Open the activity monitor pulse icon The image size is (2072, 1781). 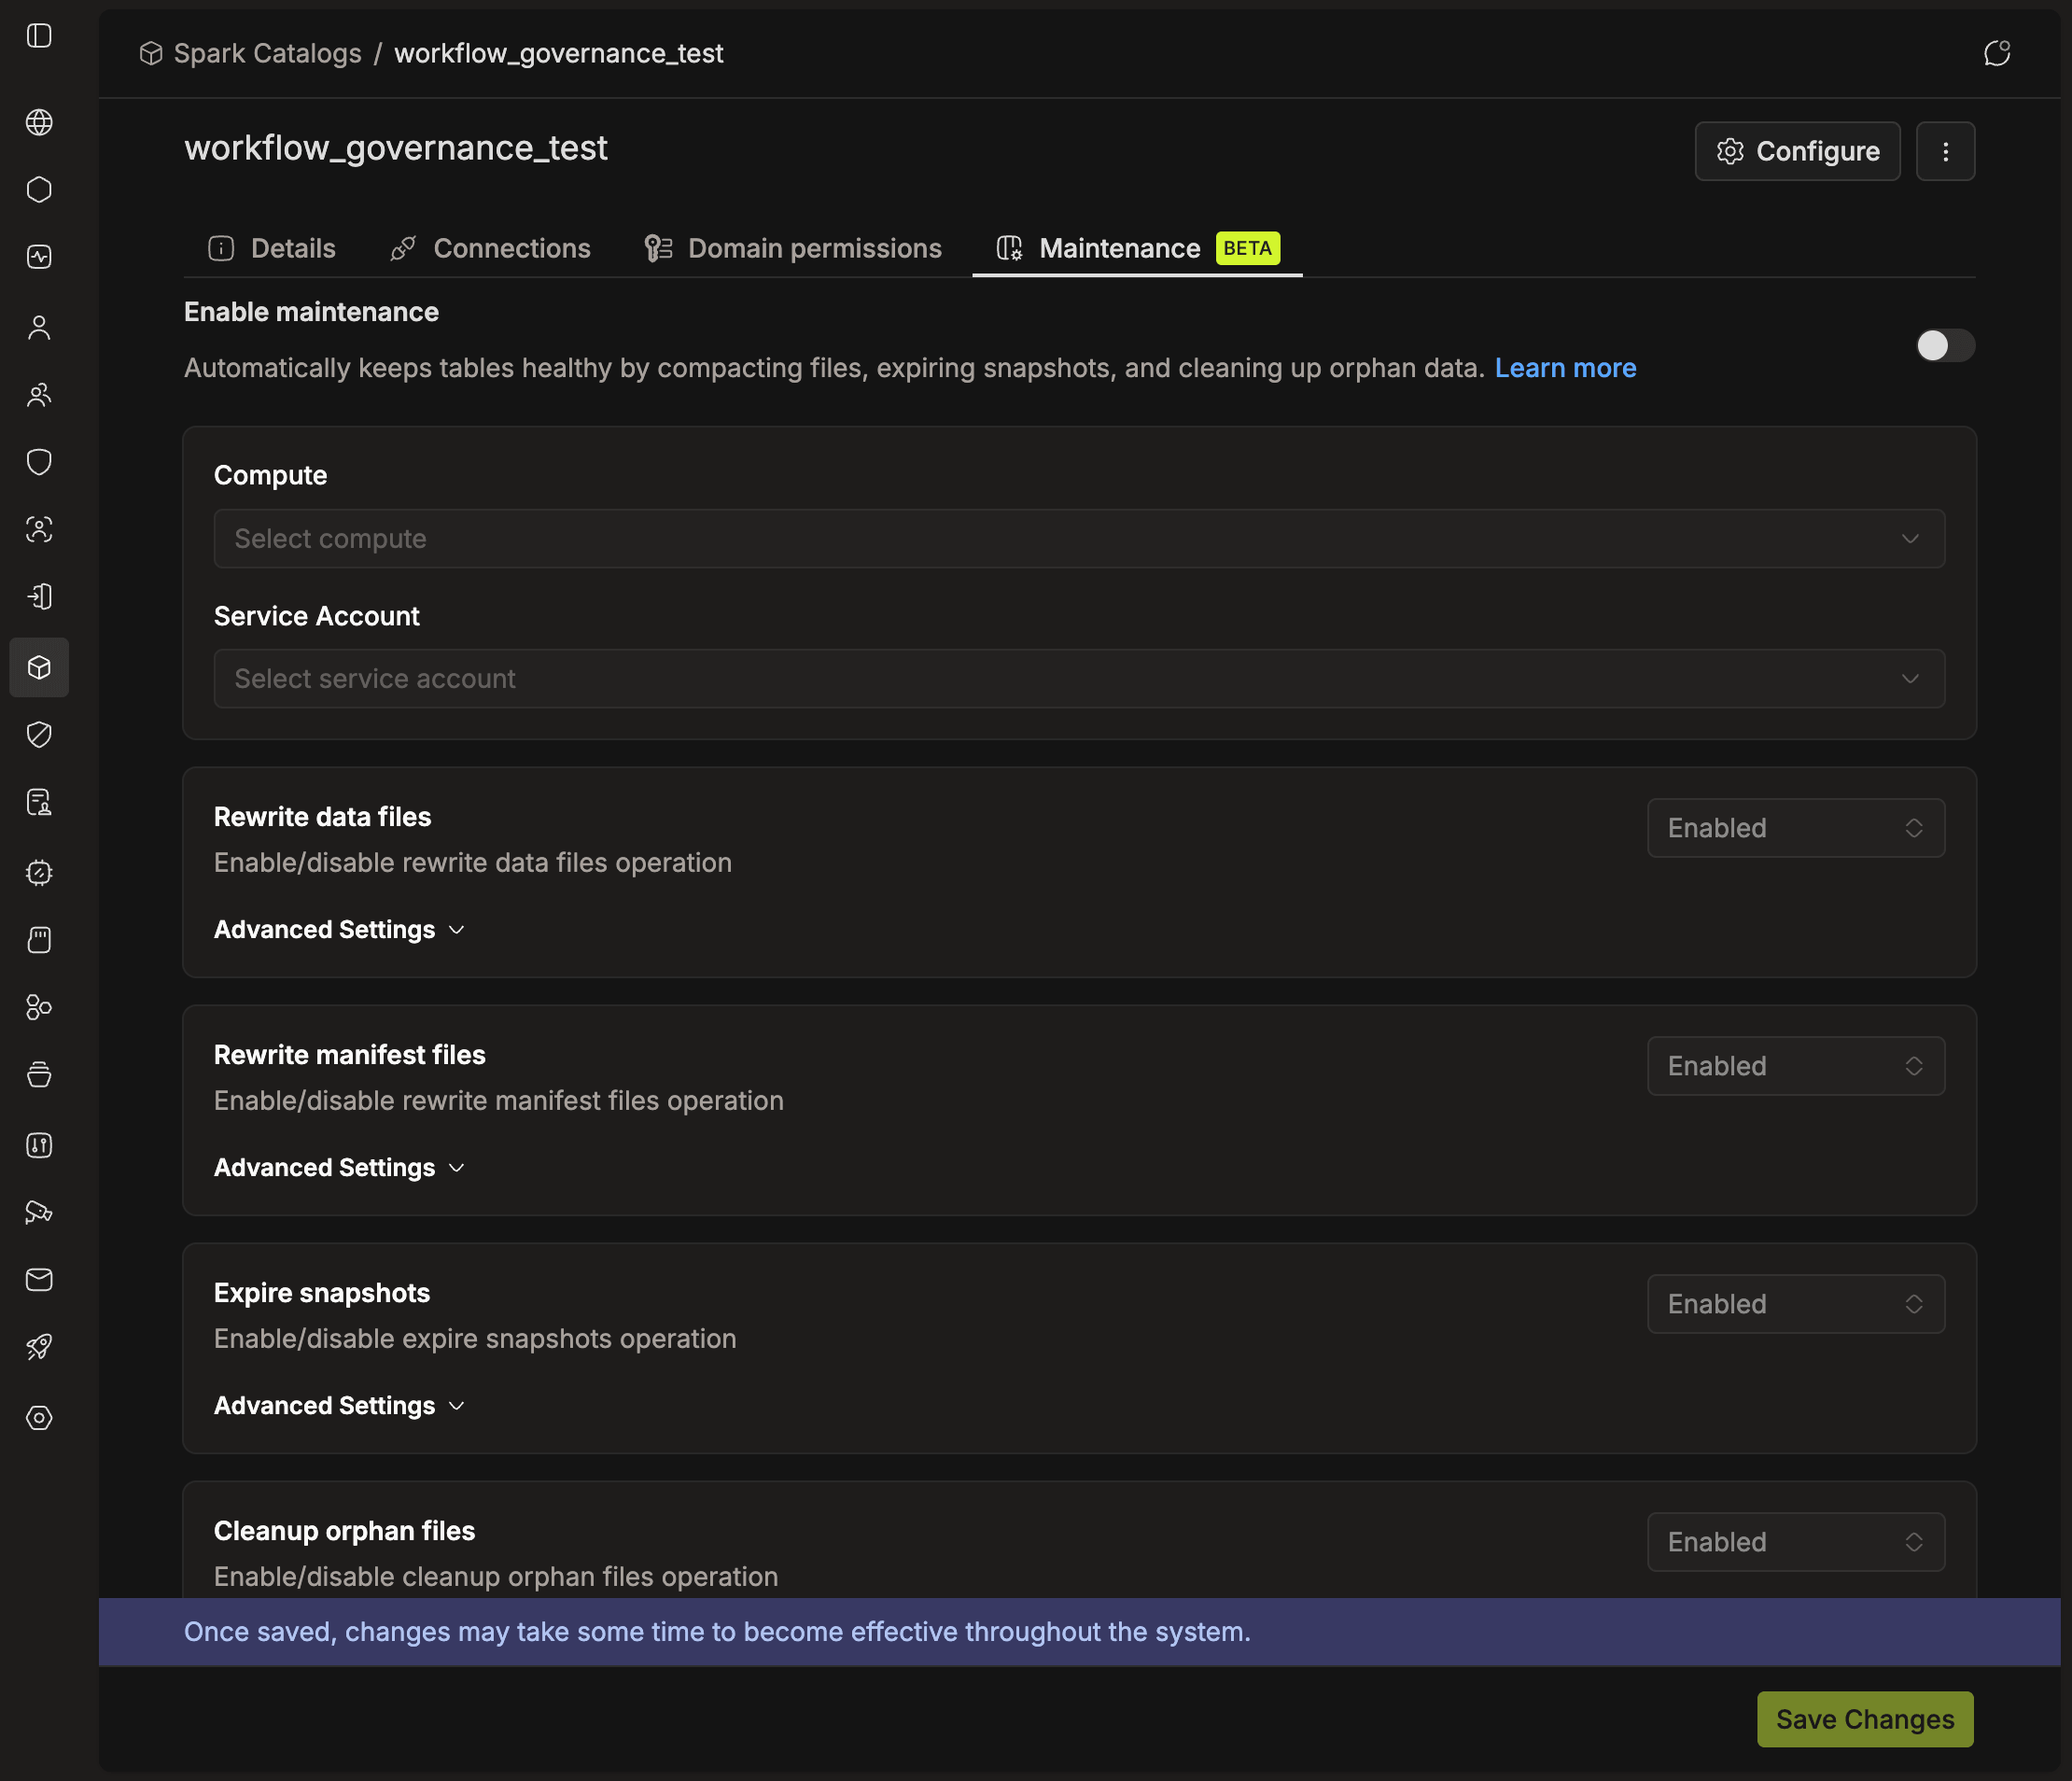[39, 257]
